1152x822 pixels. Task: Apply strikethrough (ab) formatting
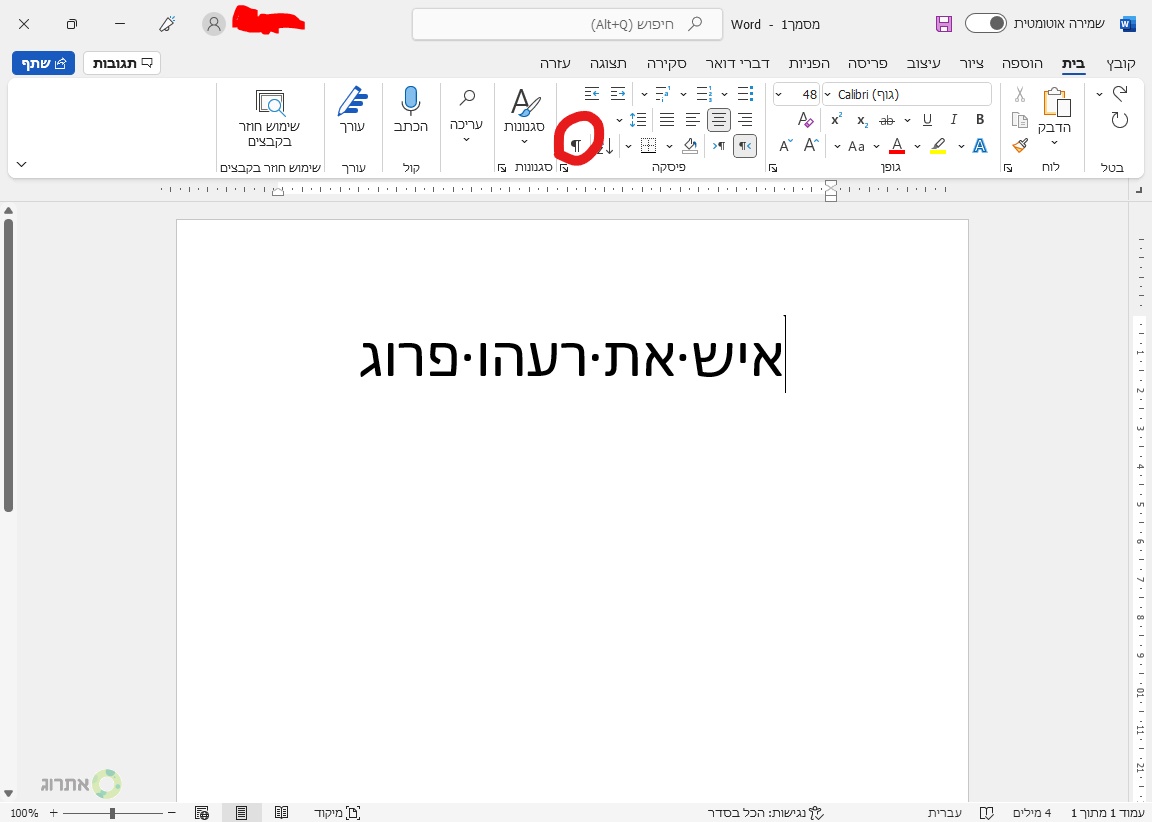tap(887, 120)
